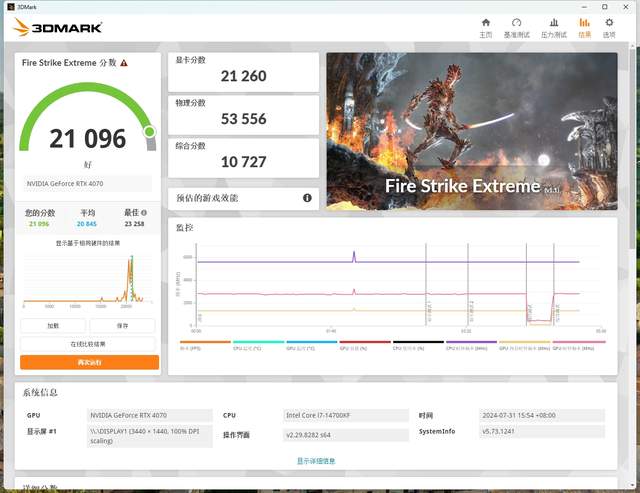Image resolution: width=640 pixels, height=493 pixels.
Task: Click the 3DMark logo
Action: click(58, 27)
